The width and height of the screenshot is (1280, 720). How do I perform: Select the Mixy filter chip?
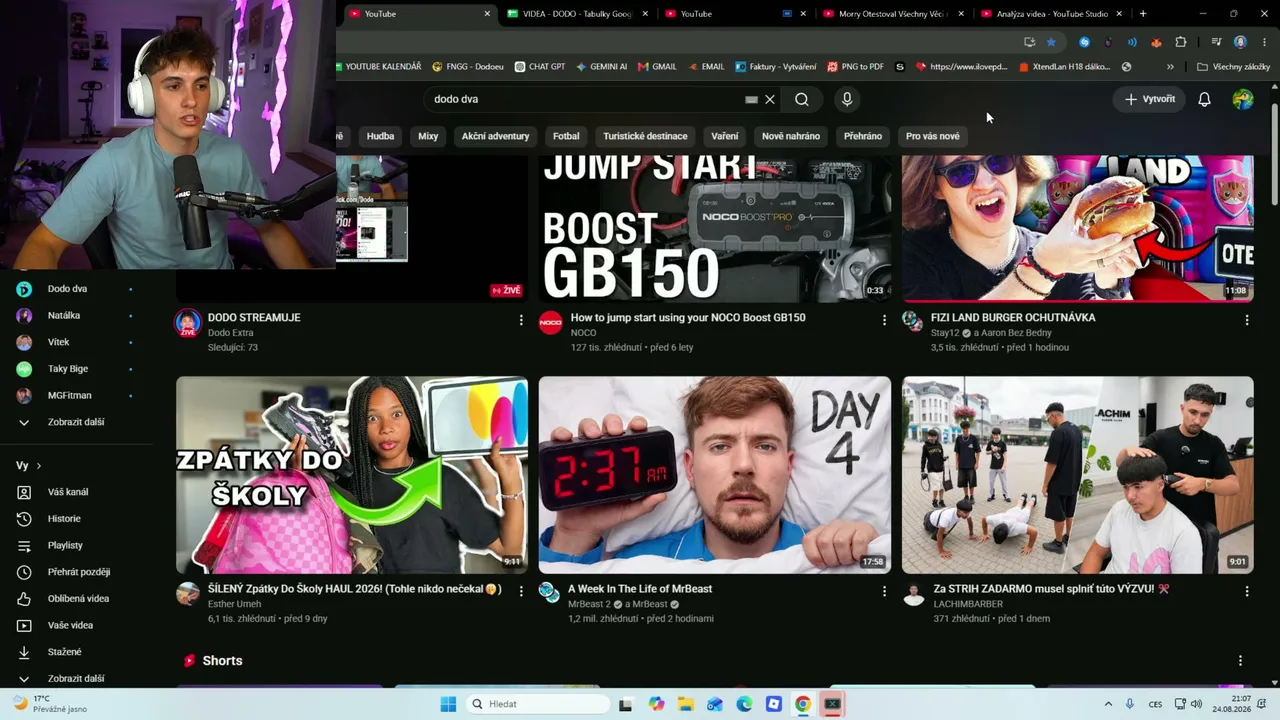coord(428,136)
